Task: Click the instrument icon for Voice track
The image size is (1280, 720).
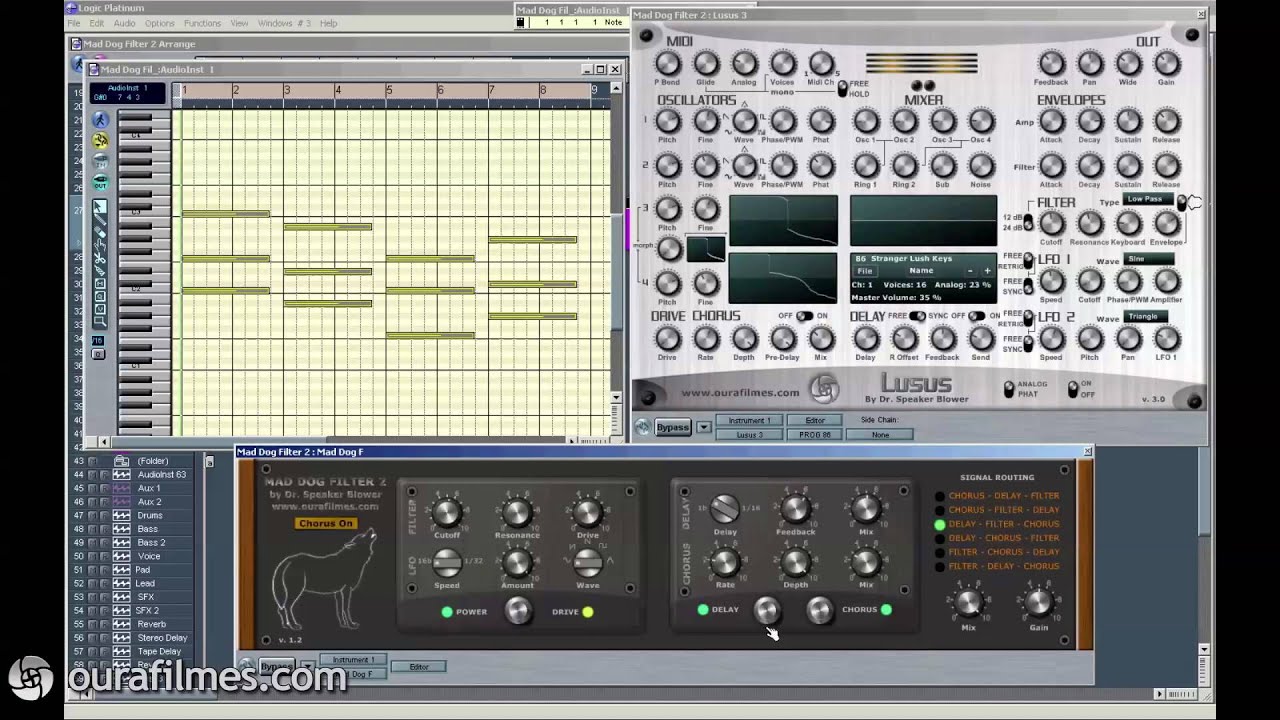Action: [x=121, y=556]
